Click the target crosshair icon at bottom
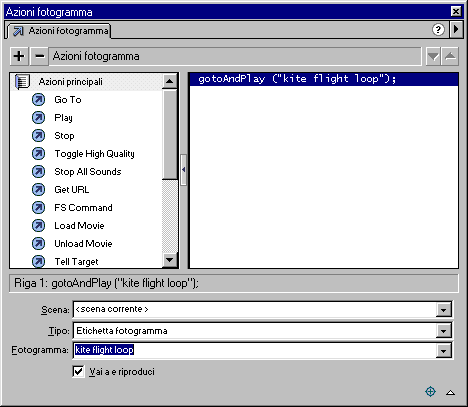This screenshot has width=468, height=407. pyautogui.click(x=430, y=391)
